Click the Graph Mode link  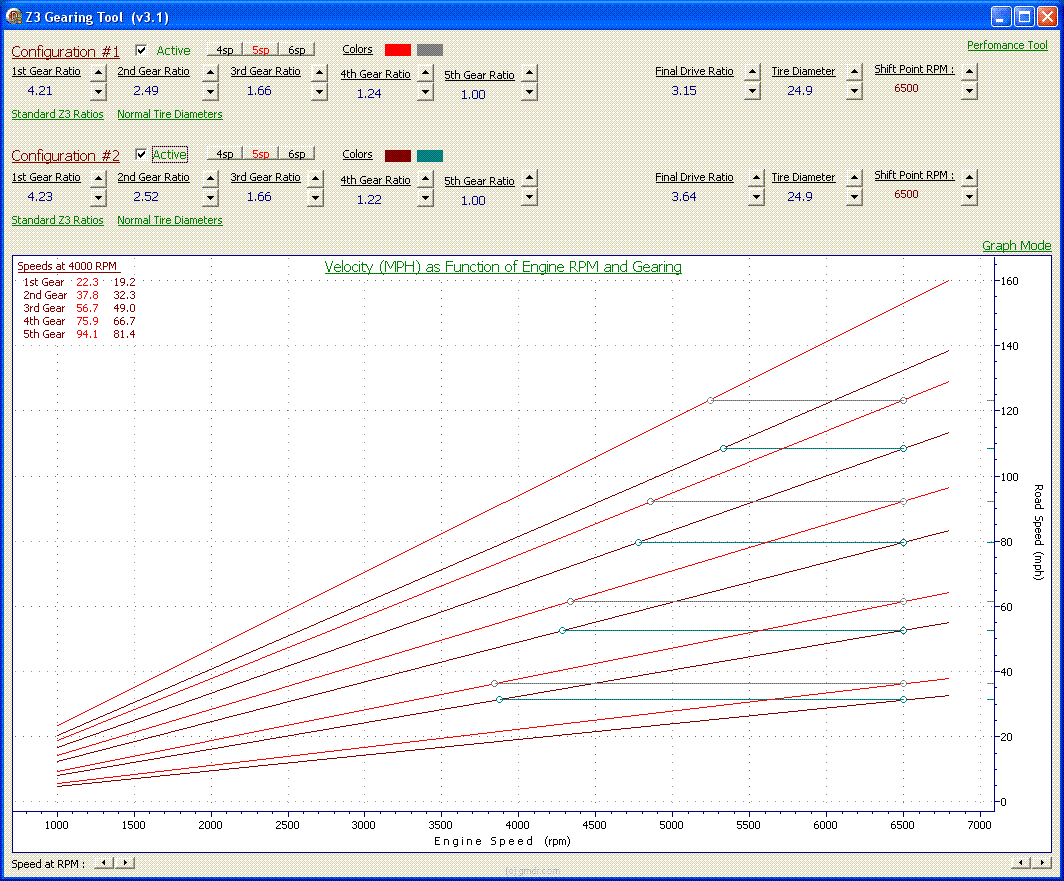point(1016,246)
